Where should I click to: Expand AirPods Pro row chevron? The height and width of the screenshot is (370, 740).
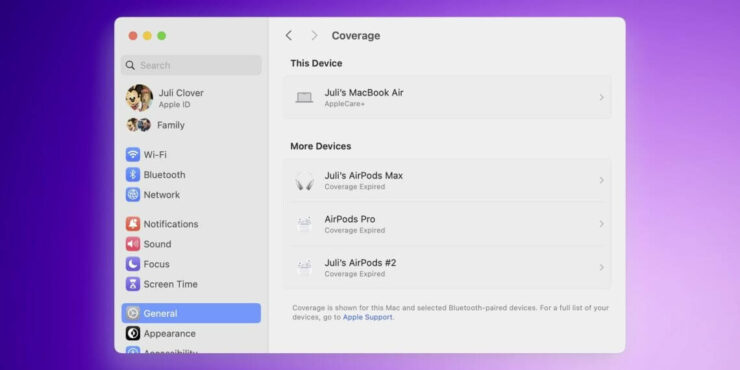coord(601,224)
